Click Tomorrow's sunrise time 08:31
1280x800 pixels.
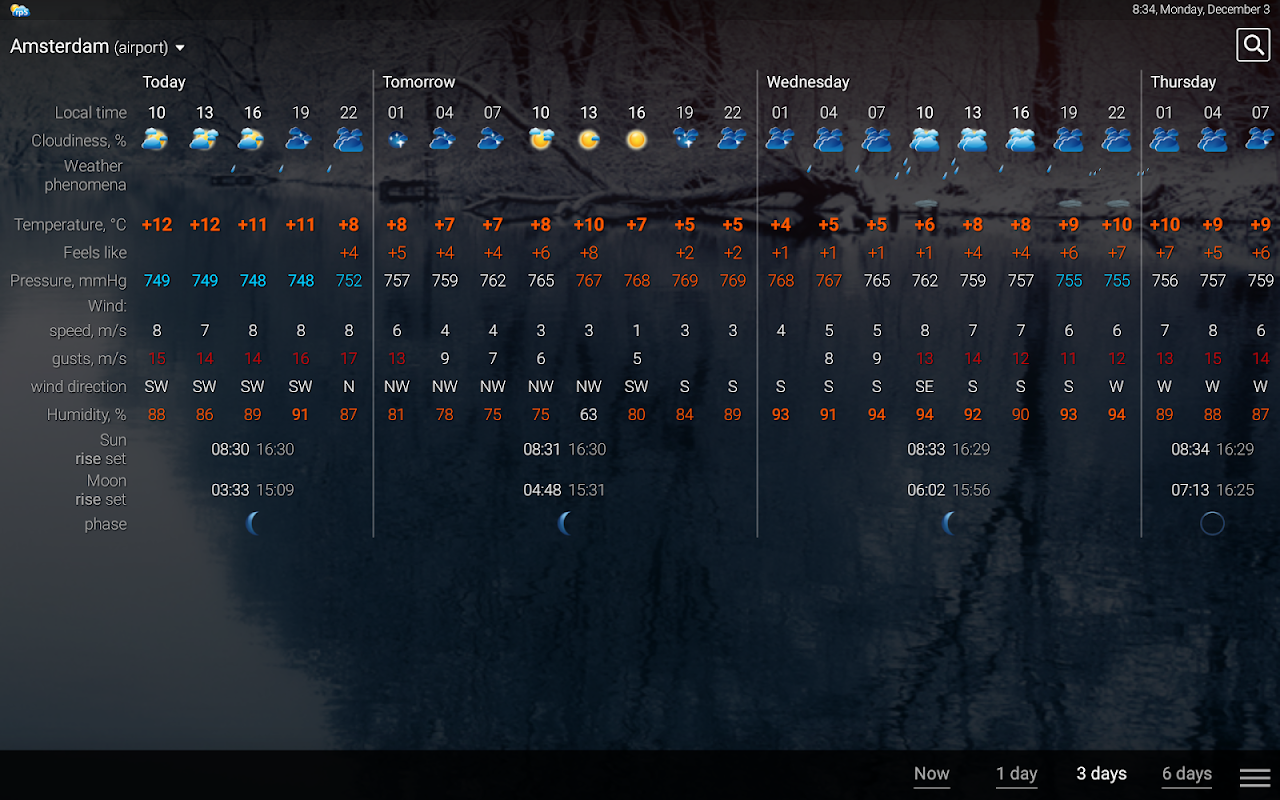click(x=542, y=450)
